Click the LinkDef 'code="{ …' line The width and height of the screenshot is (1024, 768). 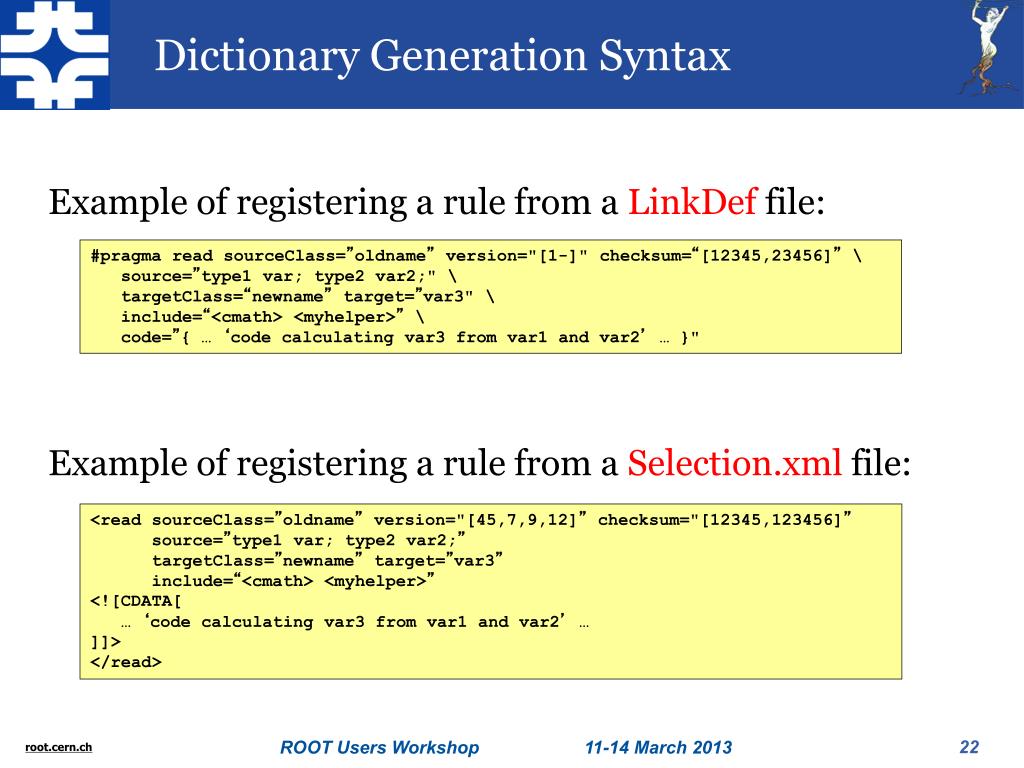pyautogui.click(x=409, y=337)
